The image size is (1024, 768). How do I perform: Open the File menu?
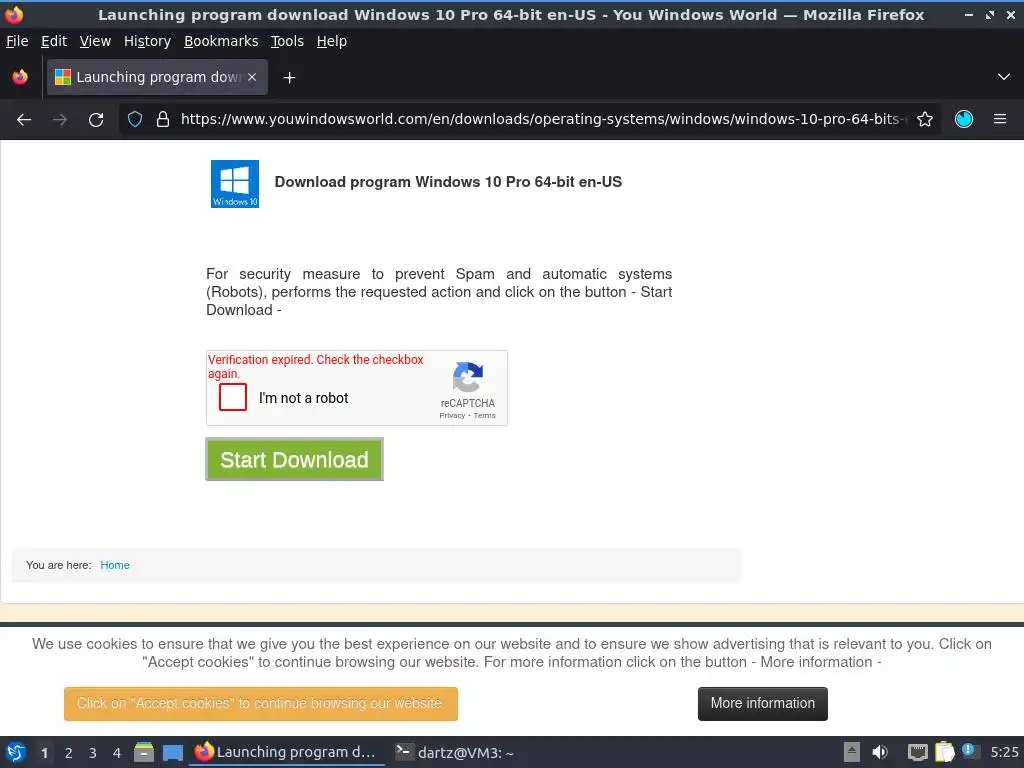17,41
